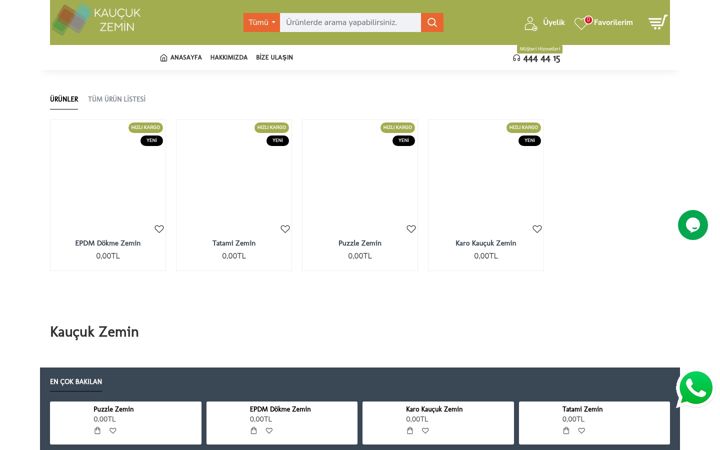Click the headset customer service icon
The image size is (720, 450).
[517, 58]
